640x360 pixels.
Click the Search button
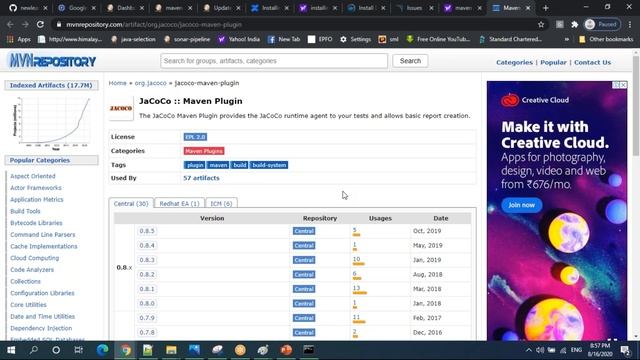point(410,61)
